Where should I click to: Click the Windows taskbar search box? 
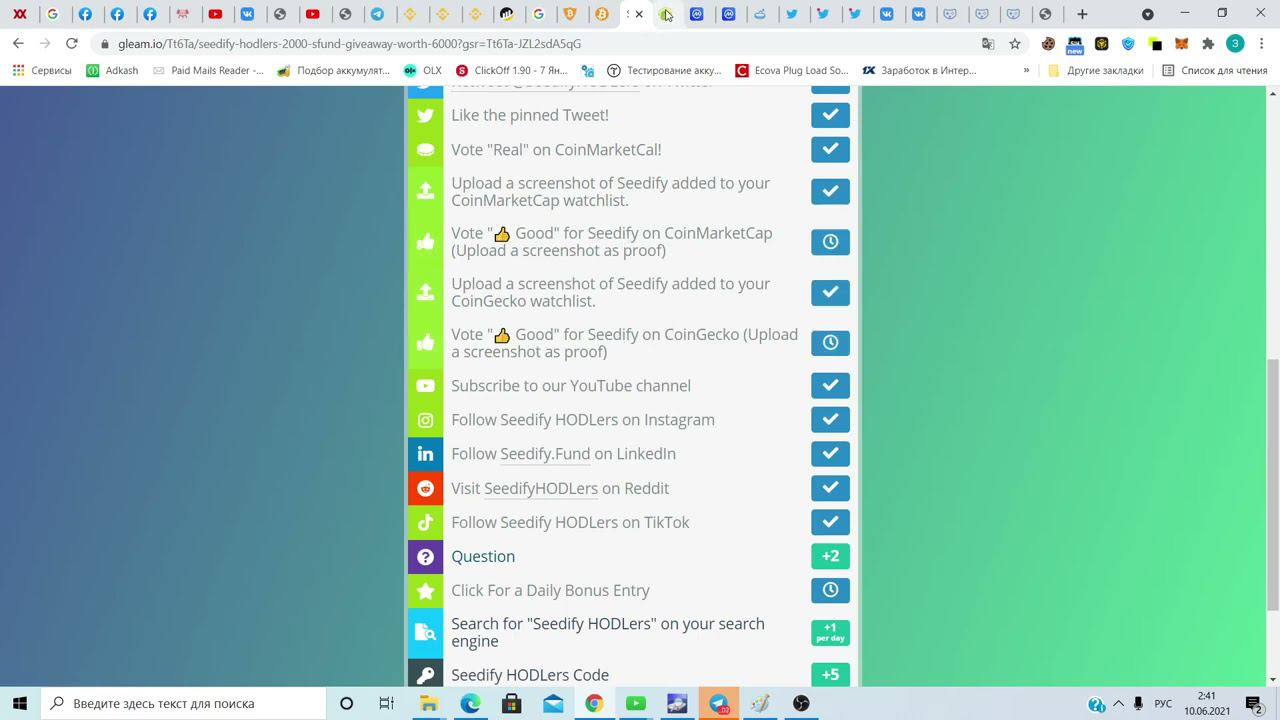click(184, 703)
